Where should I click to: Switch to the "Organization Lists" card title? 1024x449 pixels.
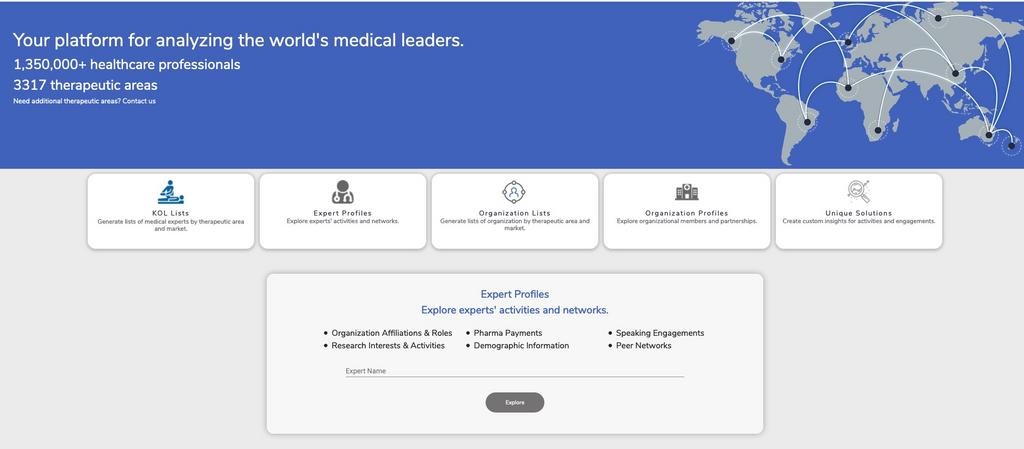coord(514,213)
